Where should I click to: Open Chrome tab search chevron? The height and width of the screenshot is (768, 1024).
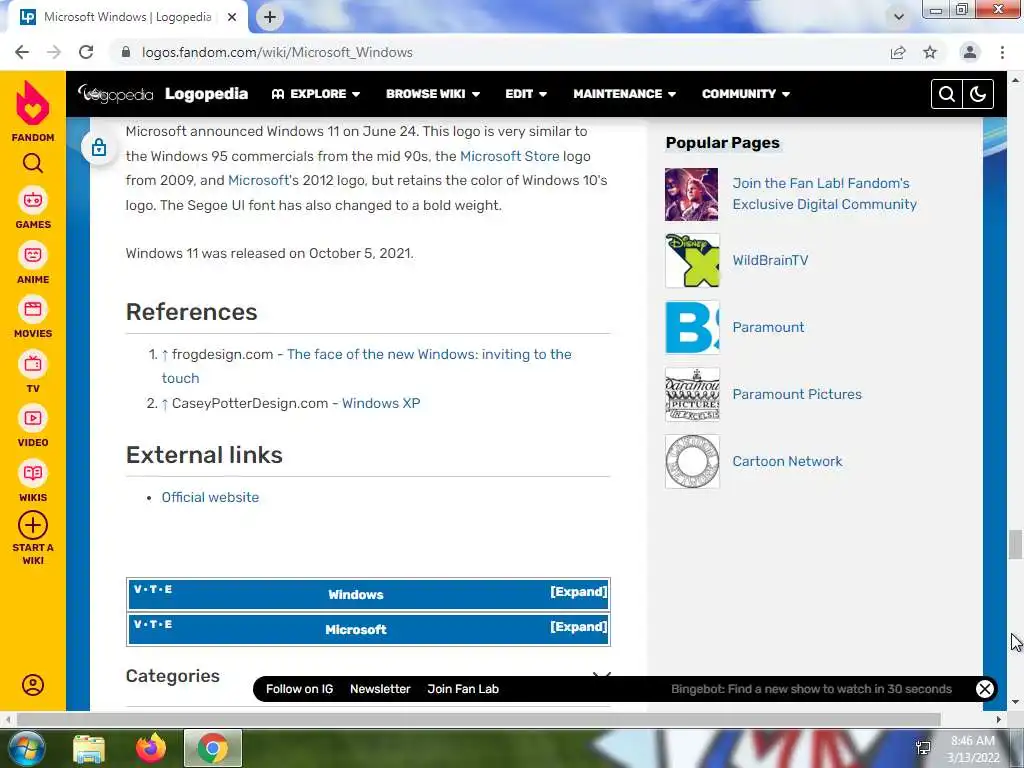[899, 17]
